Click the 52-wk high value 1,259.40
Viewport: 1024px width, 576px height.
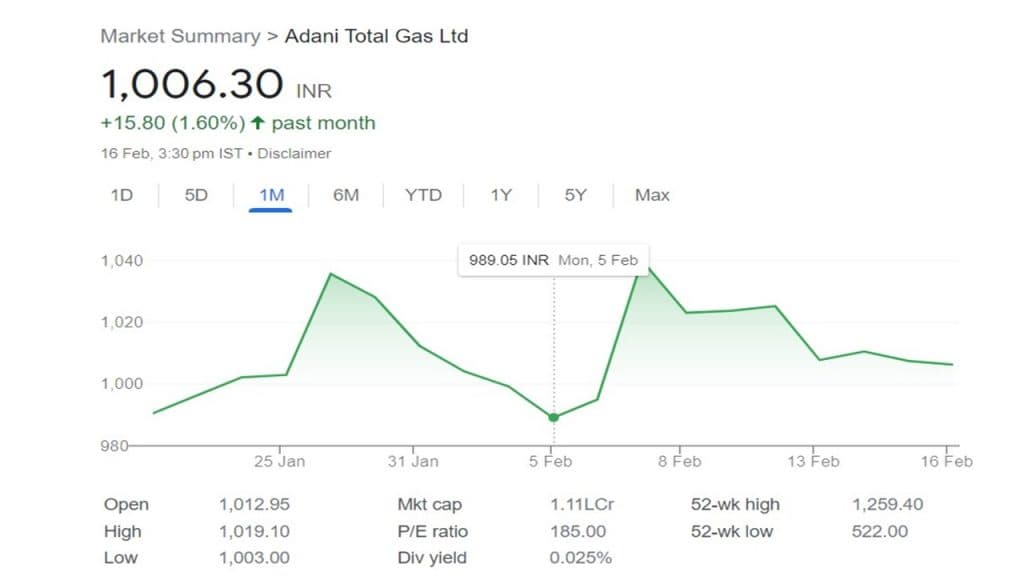coord(887,505)
